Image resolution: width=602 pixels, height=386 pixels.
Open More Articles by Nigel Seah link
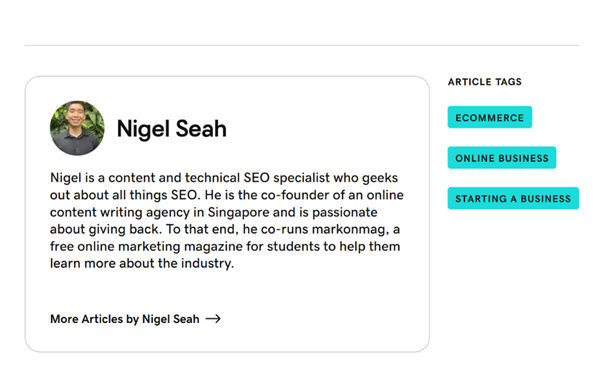pyautogui.click(x=135, y=319)
